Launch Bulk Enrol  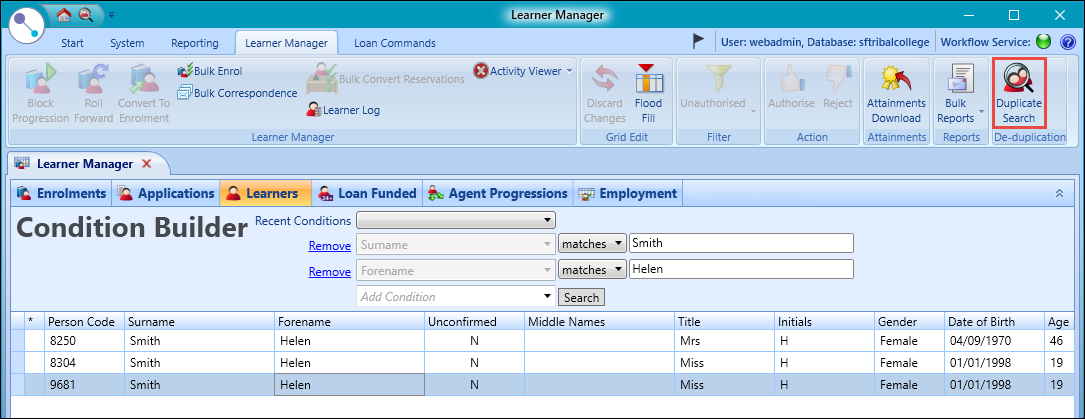coord(210,71)
